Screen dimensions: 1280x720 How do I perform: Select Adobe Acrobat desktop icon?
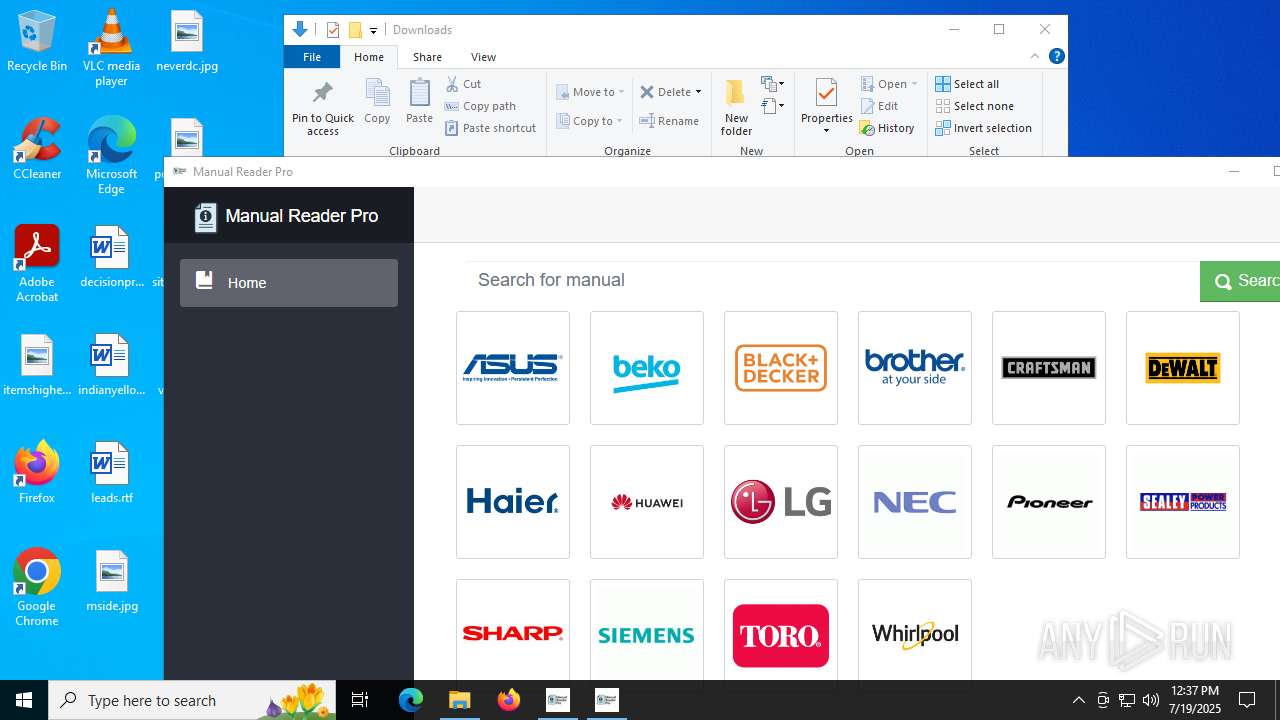coord(37,264)
